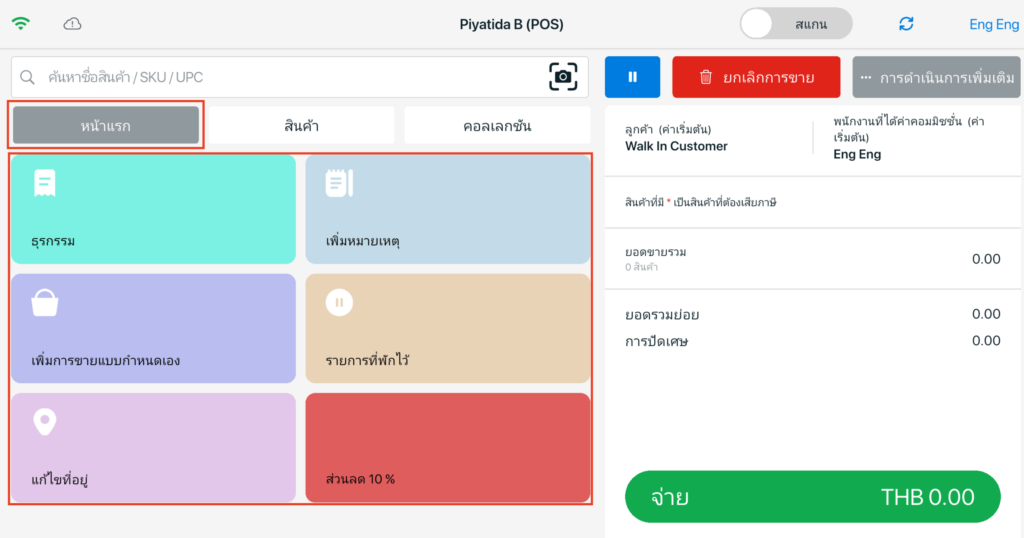Select the หน้าแรก home tab
Screen dimensions: 1024x538
(x=106, y=126)
